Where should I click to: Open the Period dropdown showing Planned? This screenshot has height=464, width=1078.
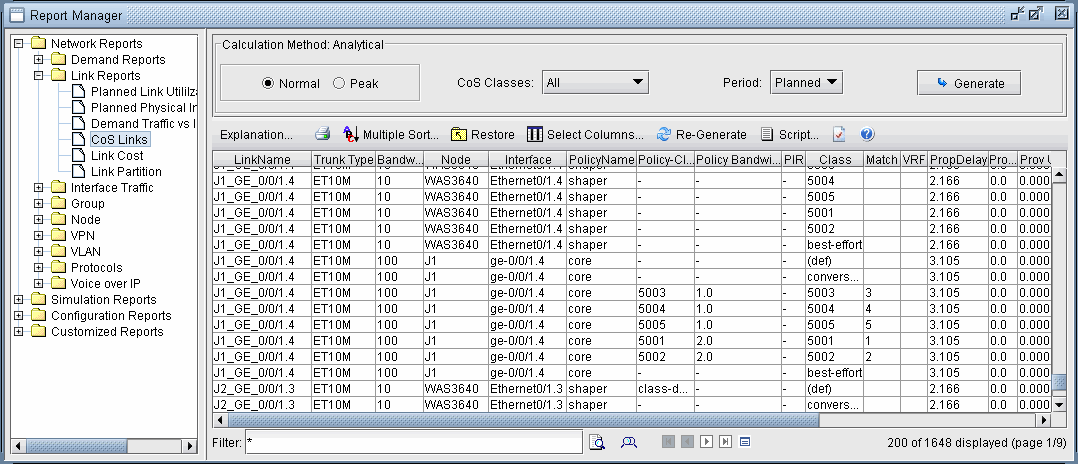806,83
